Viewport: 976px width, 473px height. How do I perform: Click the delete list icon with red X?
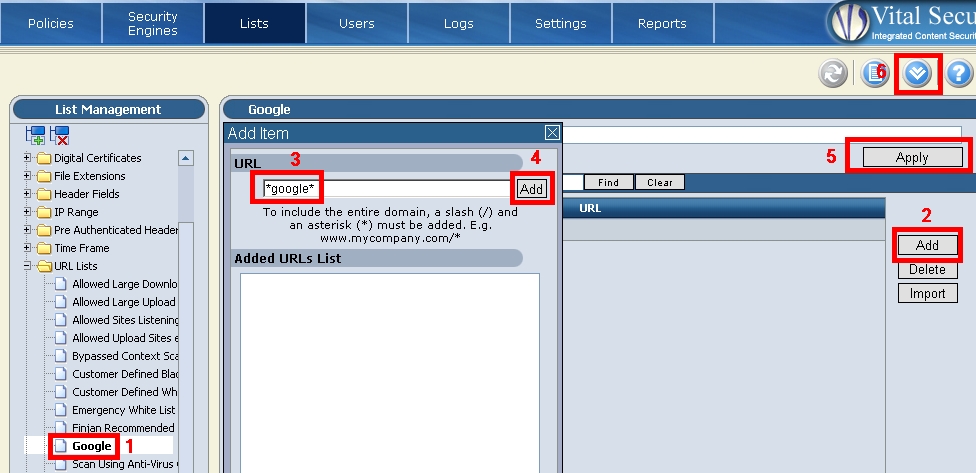60,136
